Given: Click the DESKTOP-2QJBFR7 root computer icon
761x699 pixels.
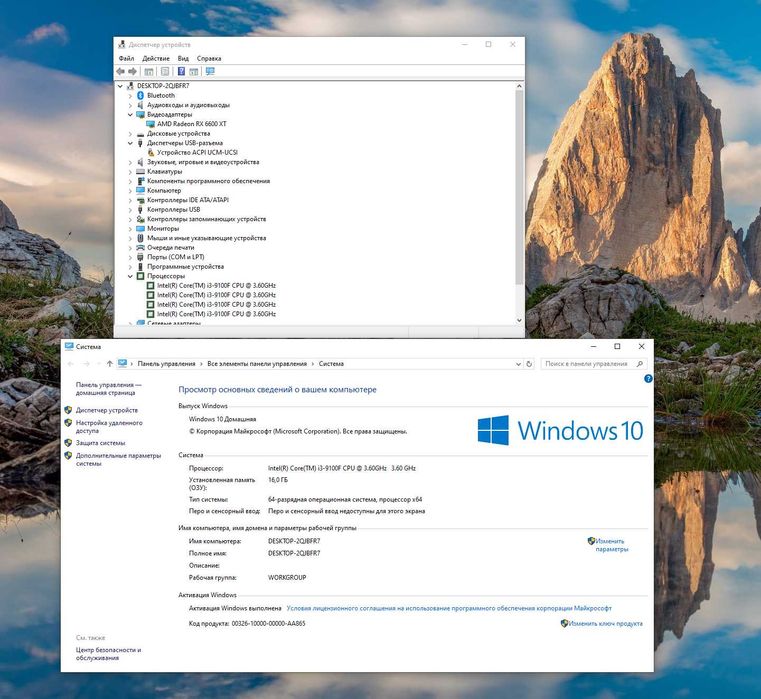Looking at the screenshot, I should pyautogui.click(x=130, y=86).
